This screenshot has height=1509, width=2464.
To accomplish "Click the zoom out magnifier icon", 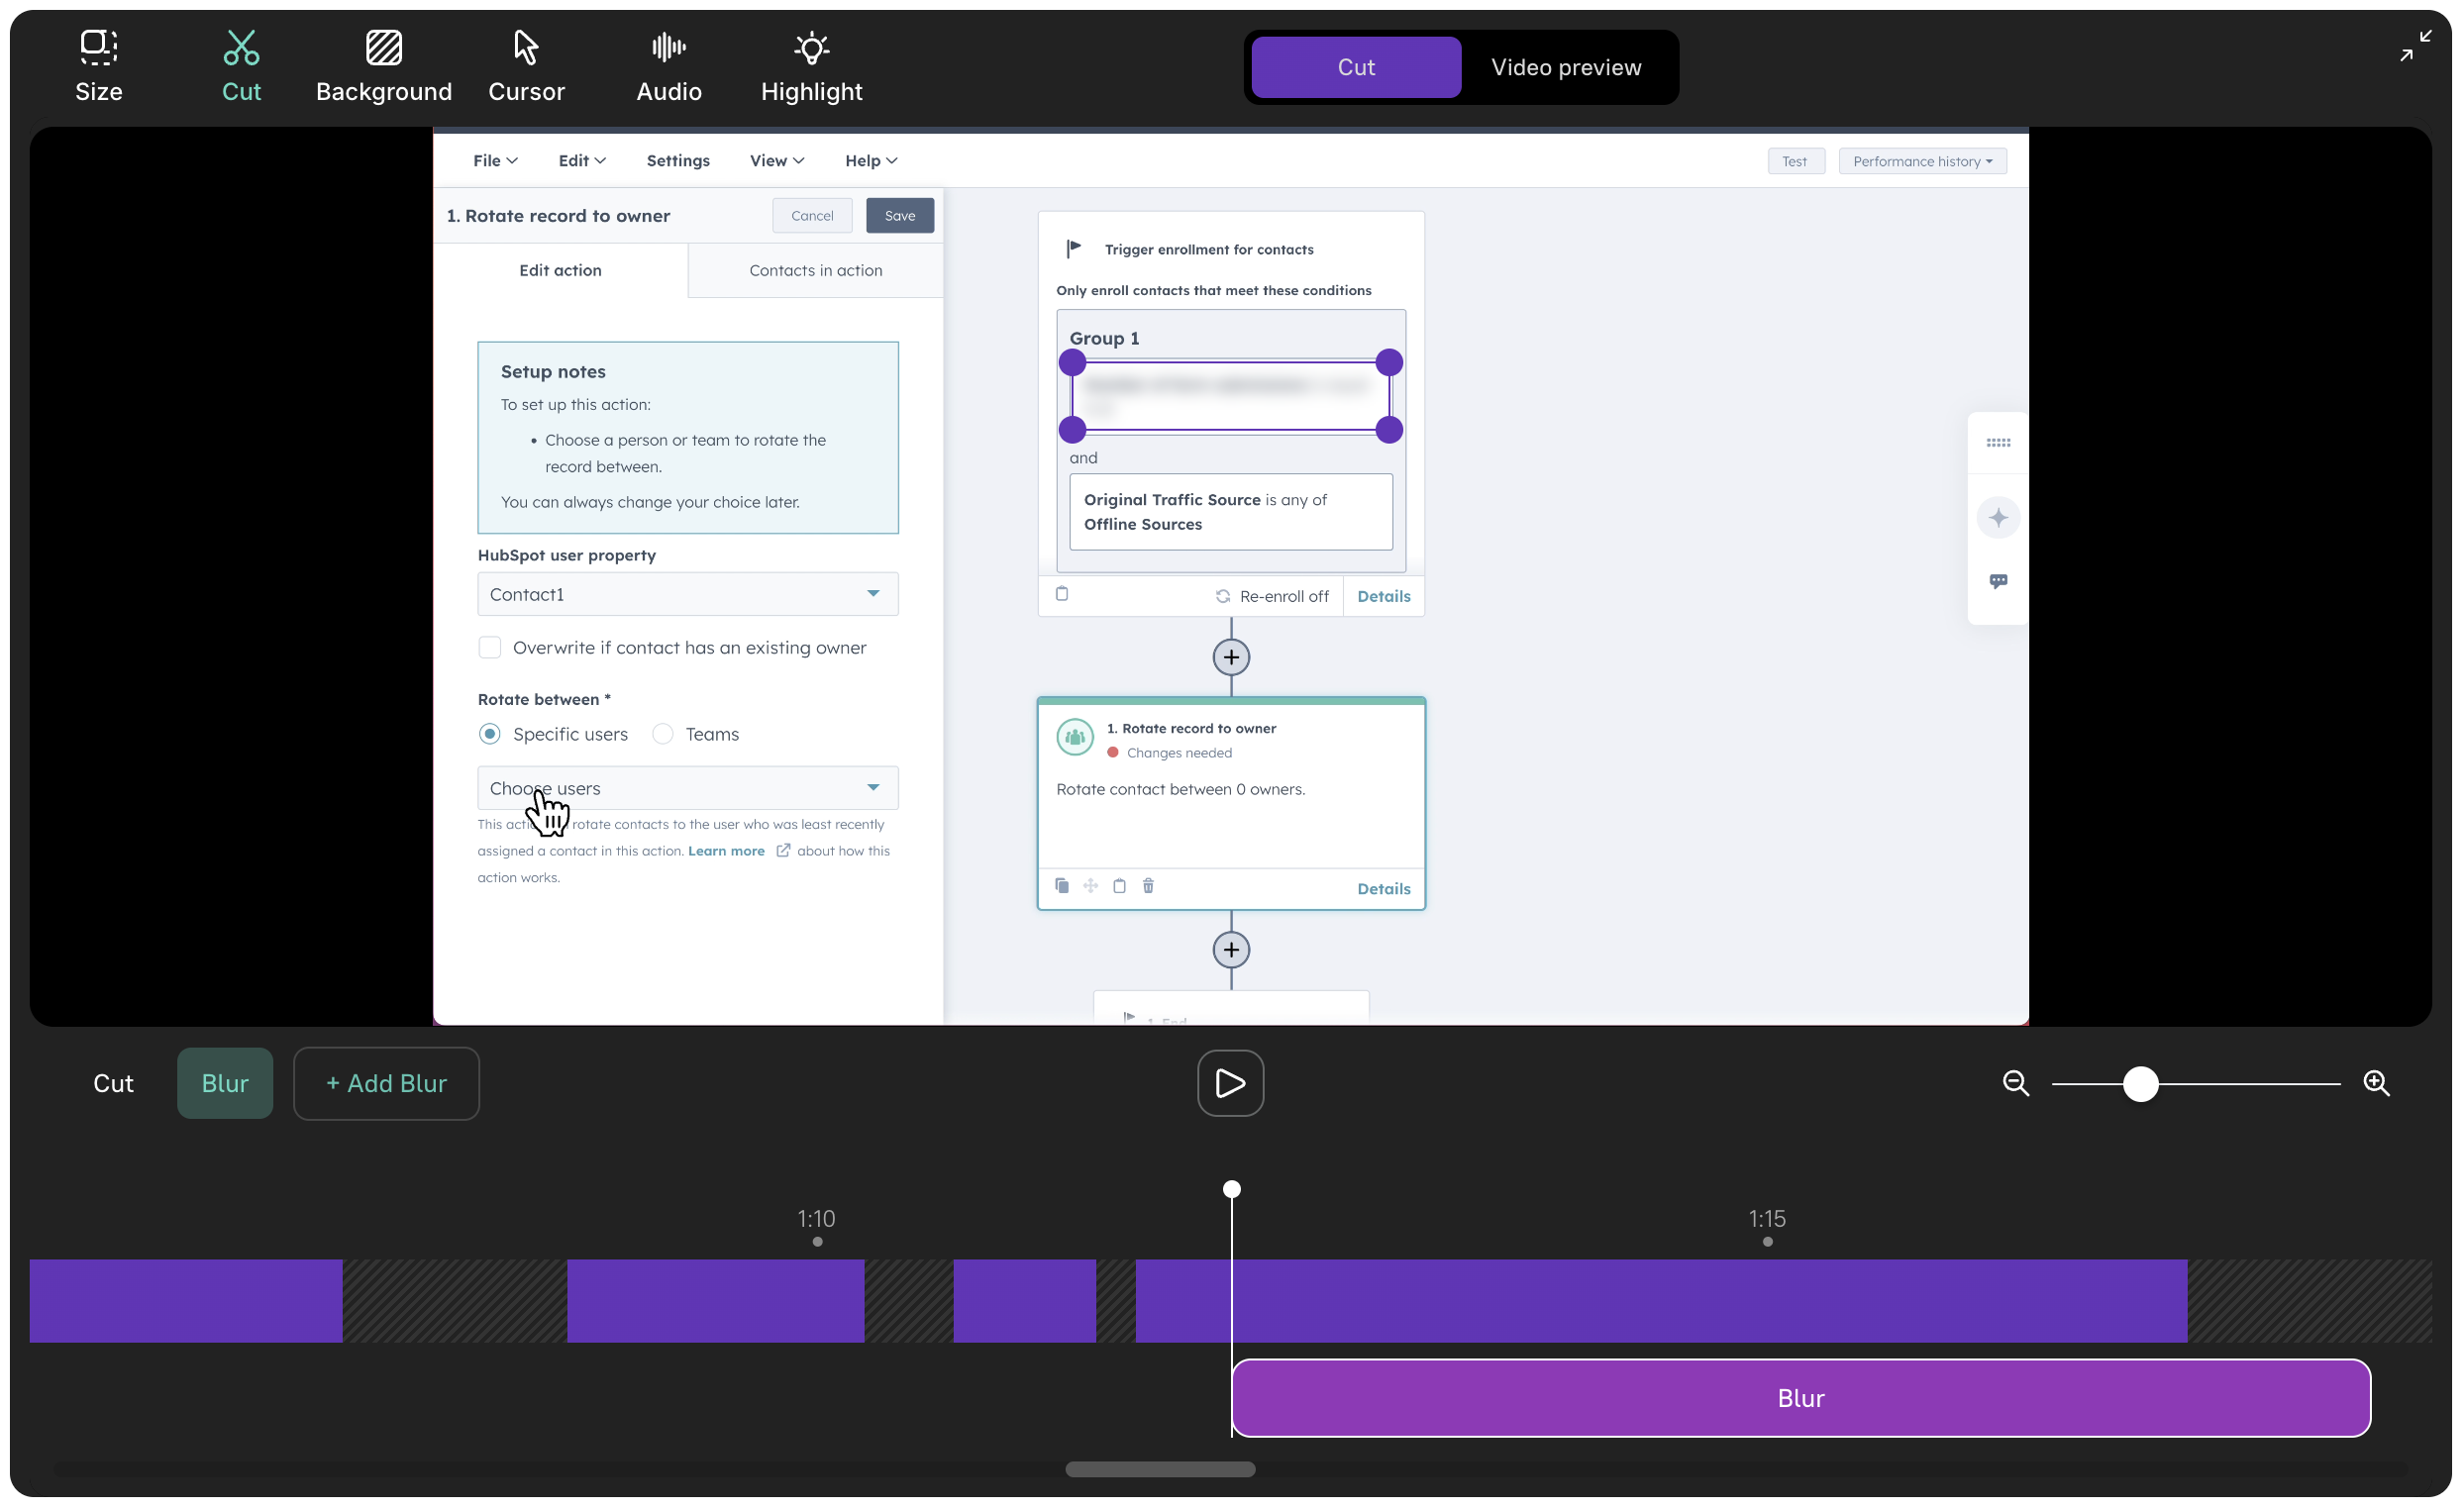I will click(2015, 1083).
